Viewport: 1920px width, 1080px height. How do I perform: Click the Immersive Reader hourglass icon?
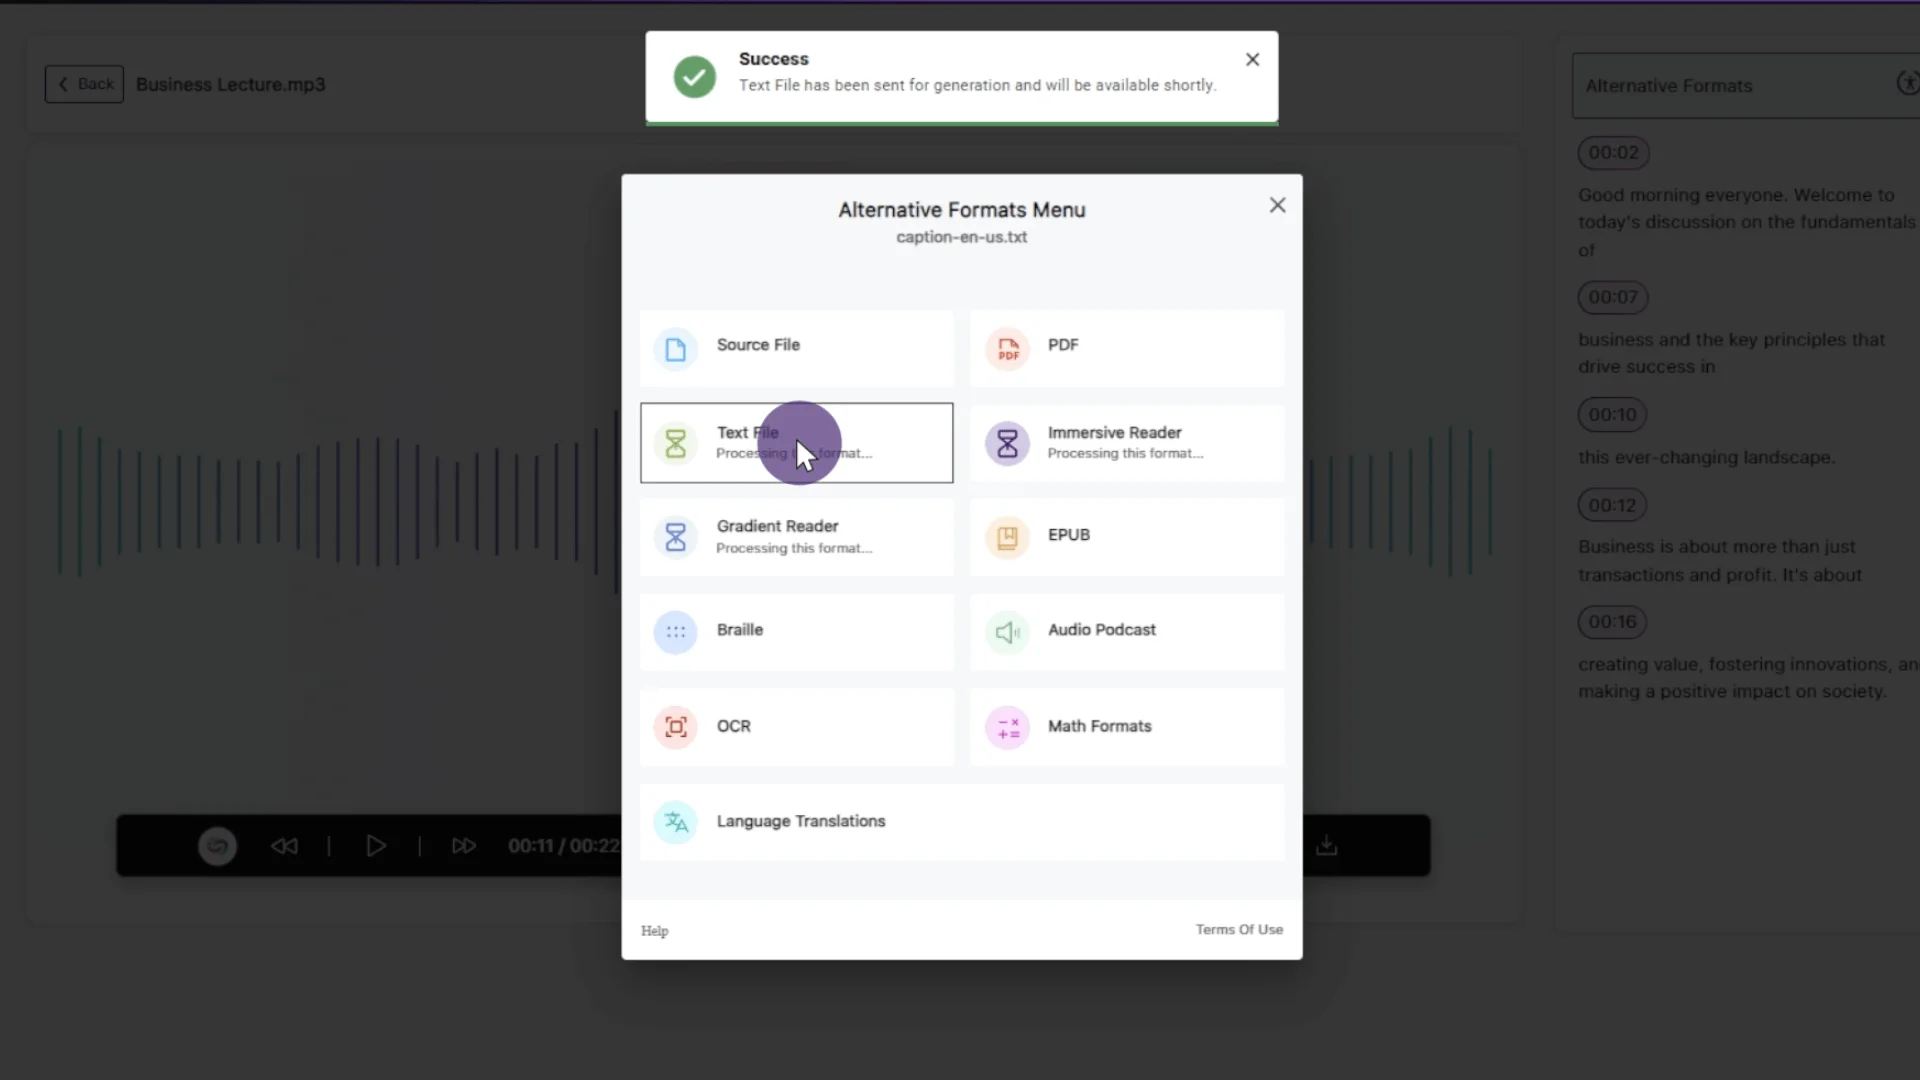click(x=1007, y=443)
